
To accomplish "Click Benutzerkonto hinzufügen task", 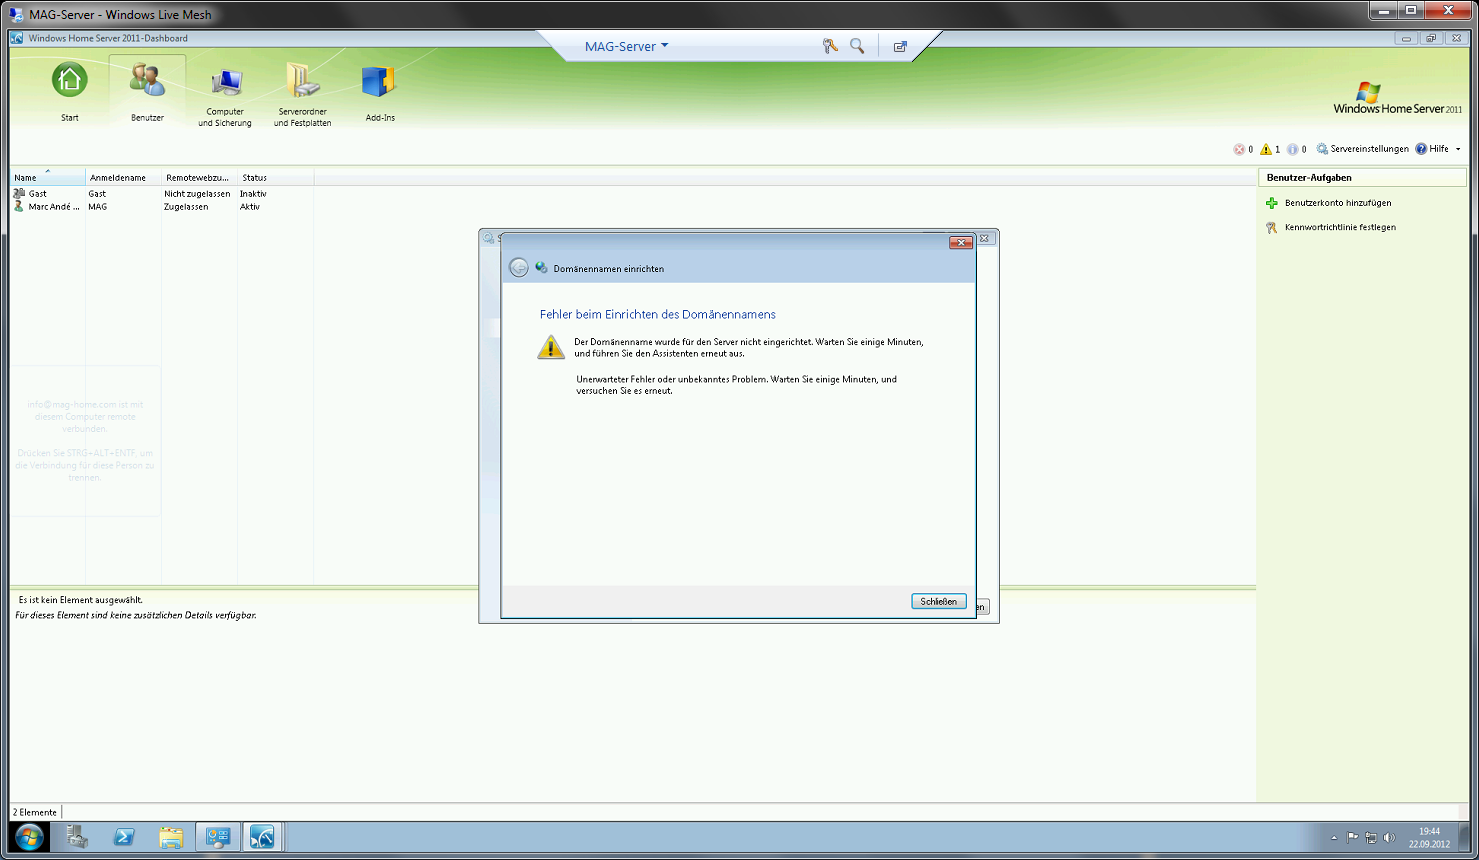I will [x=1338, y=203].
